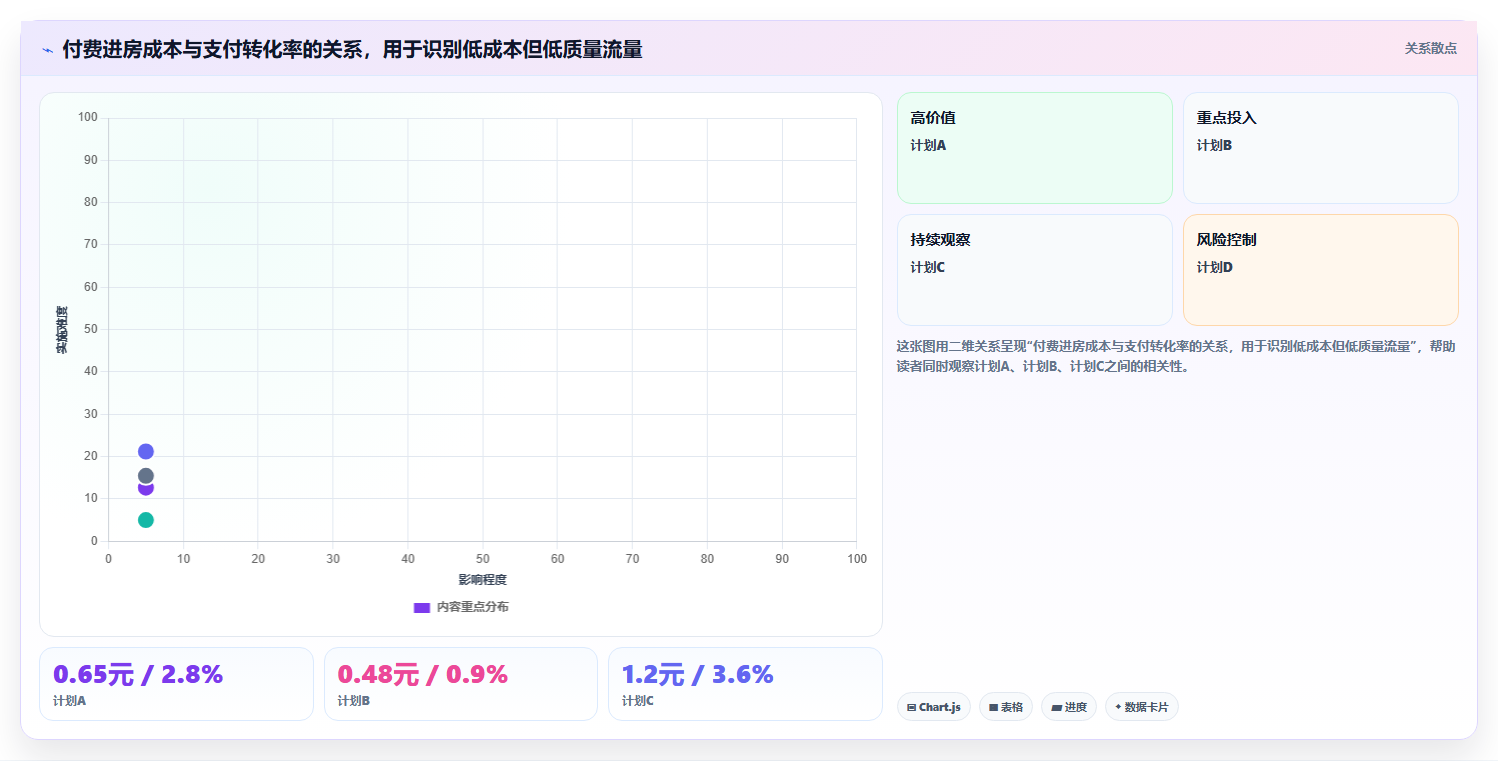1498x761 pixels.
Task: Click the teal scatter point near value 5
Action: coord(146,520)
